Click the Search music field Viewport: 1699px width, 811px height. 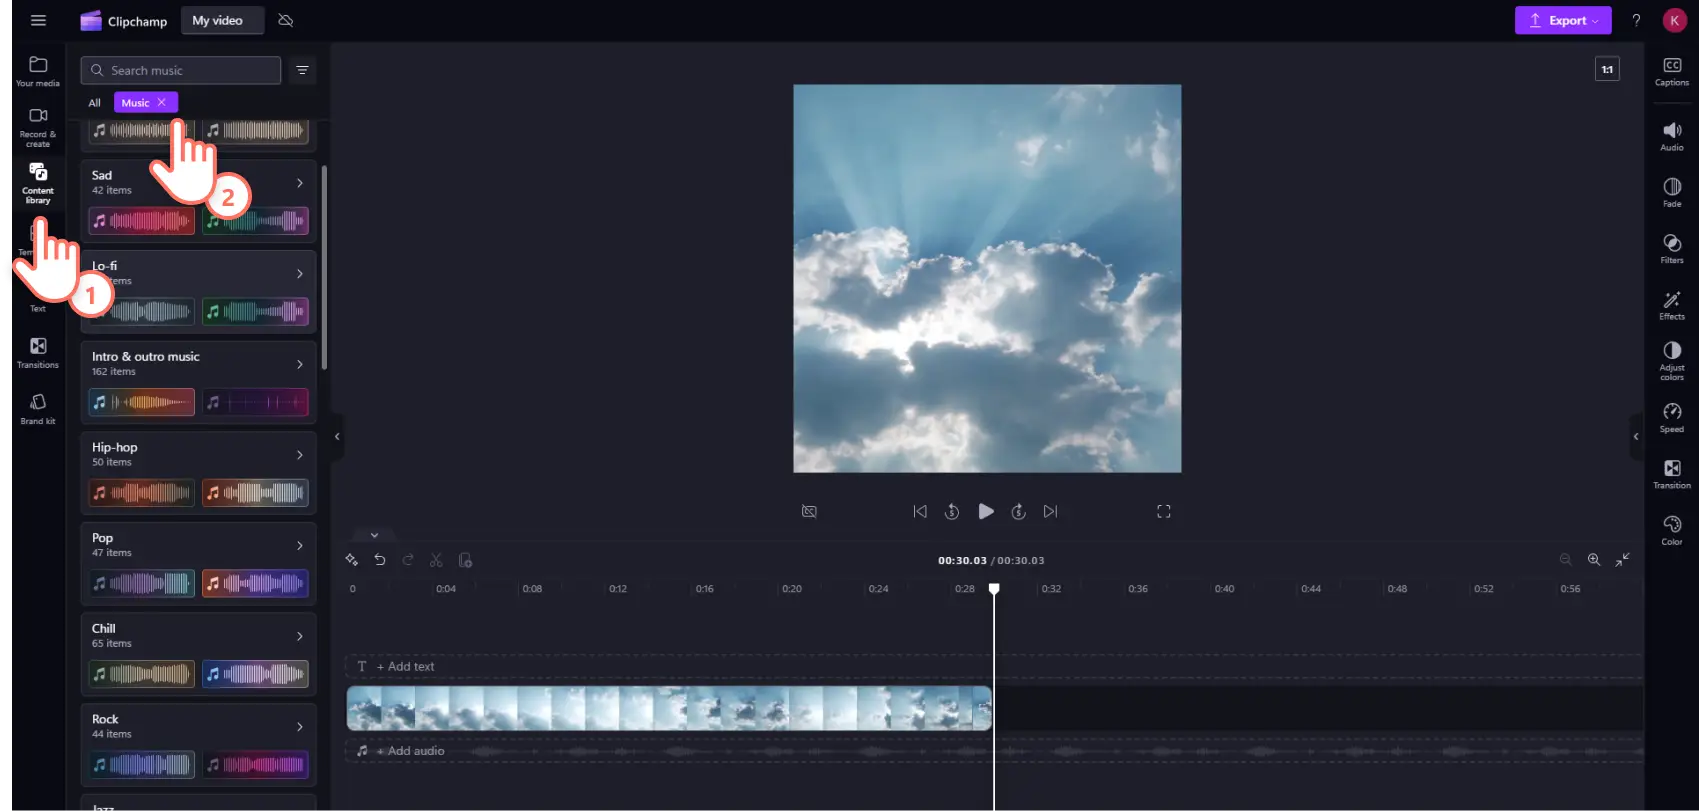(x=180, y=70)
